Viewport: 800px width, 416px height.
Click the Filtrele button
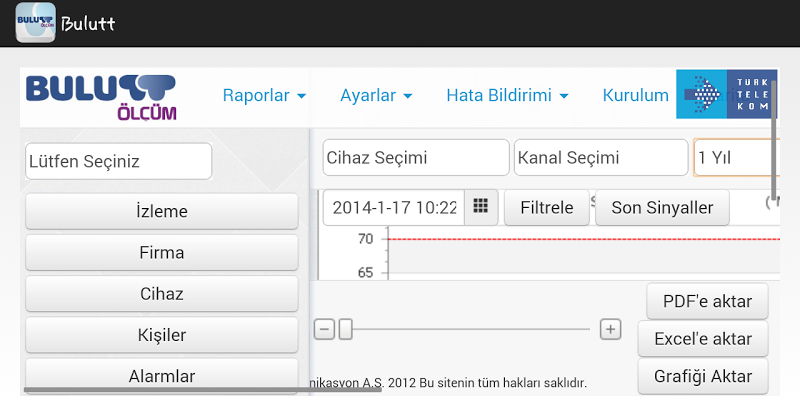point(546,207)
